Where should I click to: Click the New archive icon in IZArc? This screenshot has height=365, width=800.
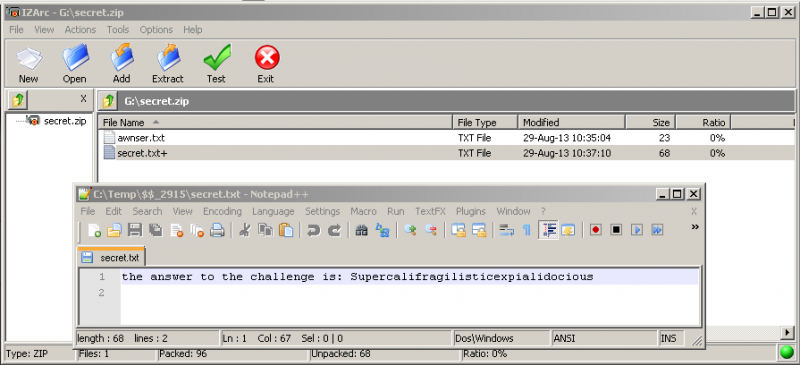(x=29, y=59)
